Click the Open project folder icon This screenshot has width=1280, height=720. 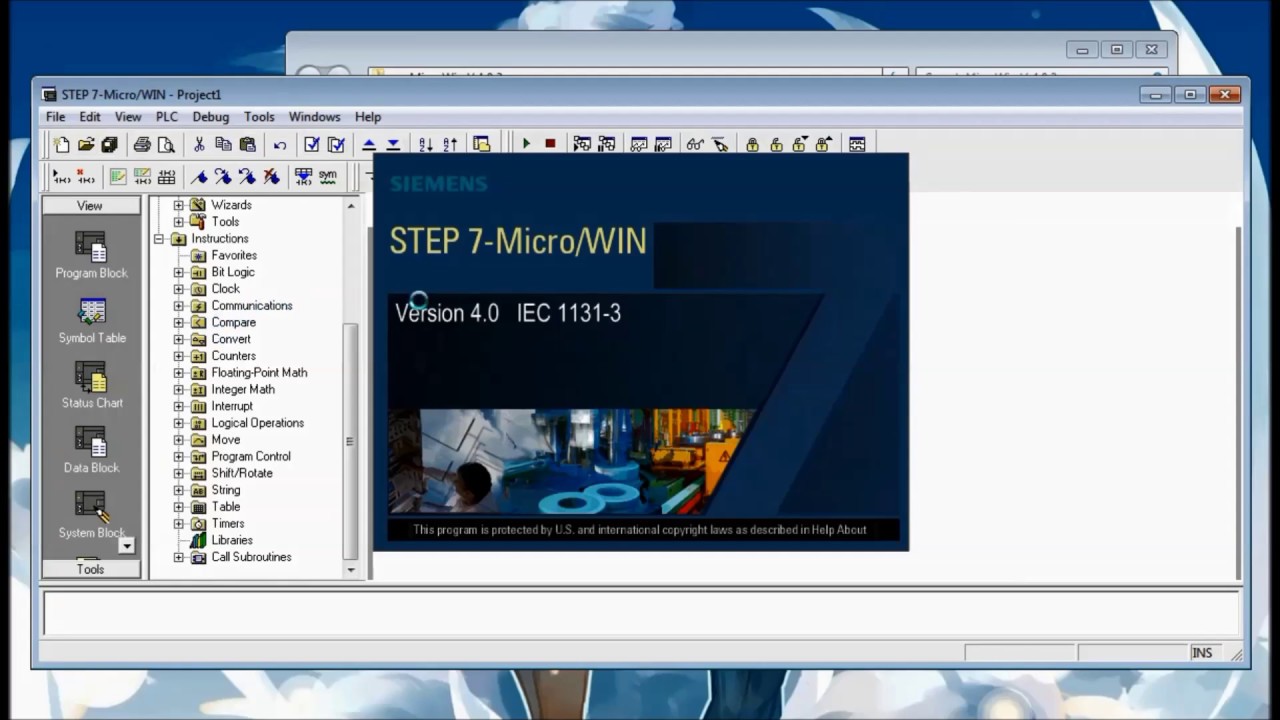pos(86,144)
